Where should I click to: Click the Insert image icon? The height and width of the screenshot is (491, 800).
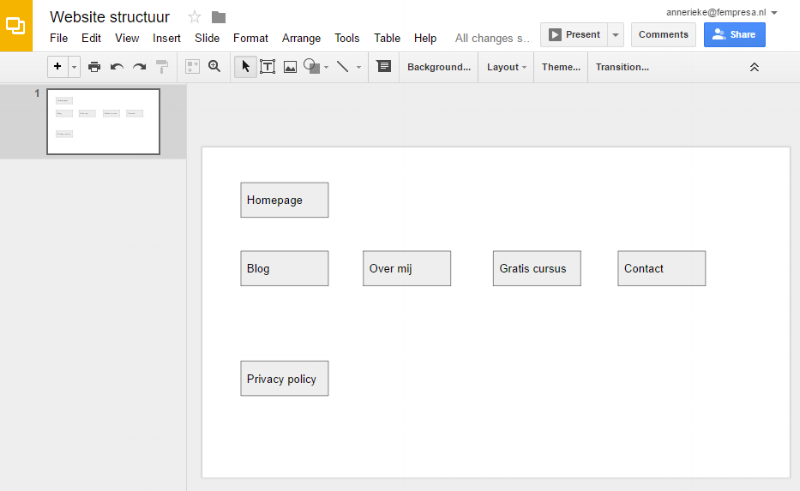point(290,67)
